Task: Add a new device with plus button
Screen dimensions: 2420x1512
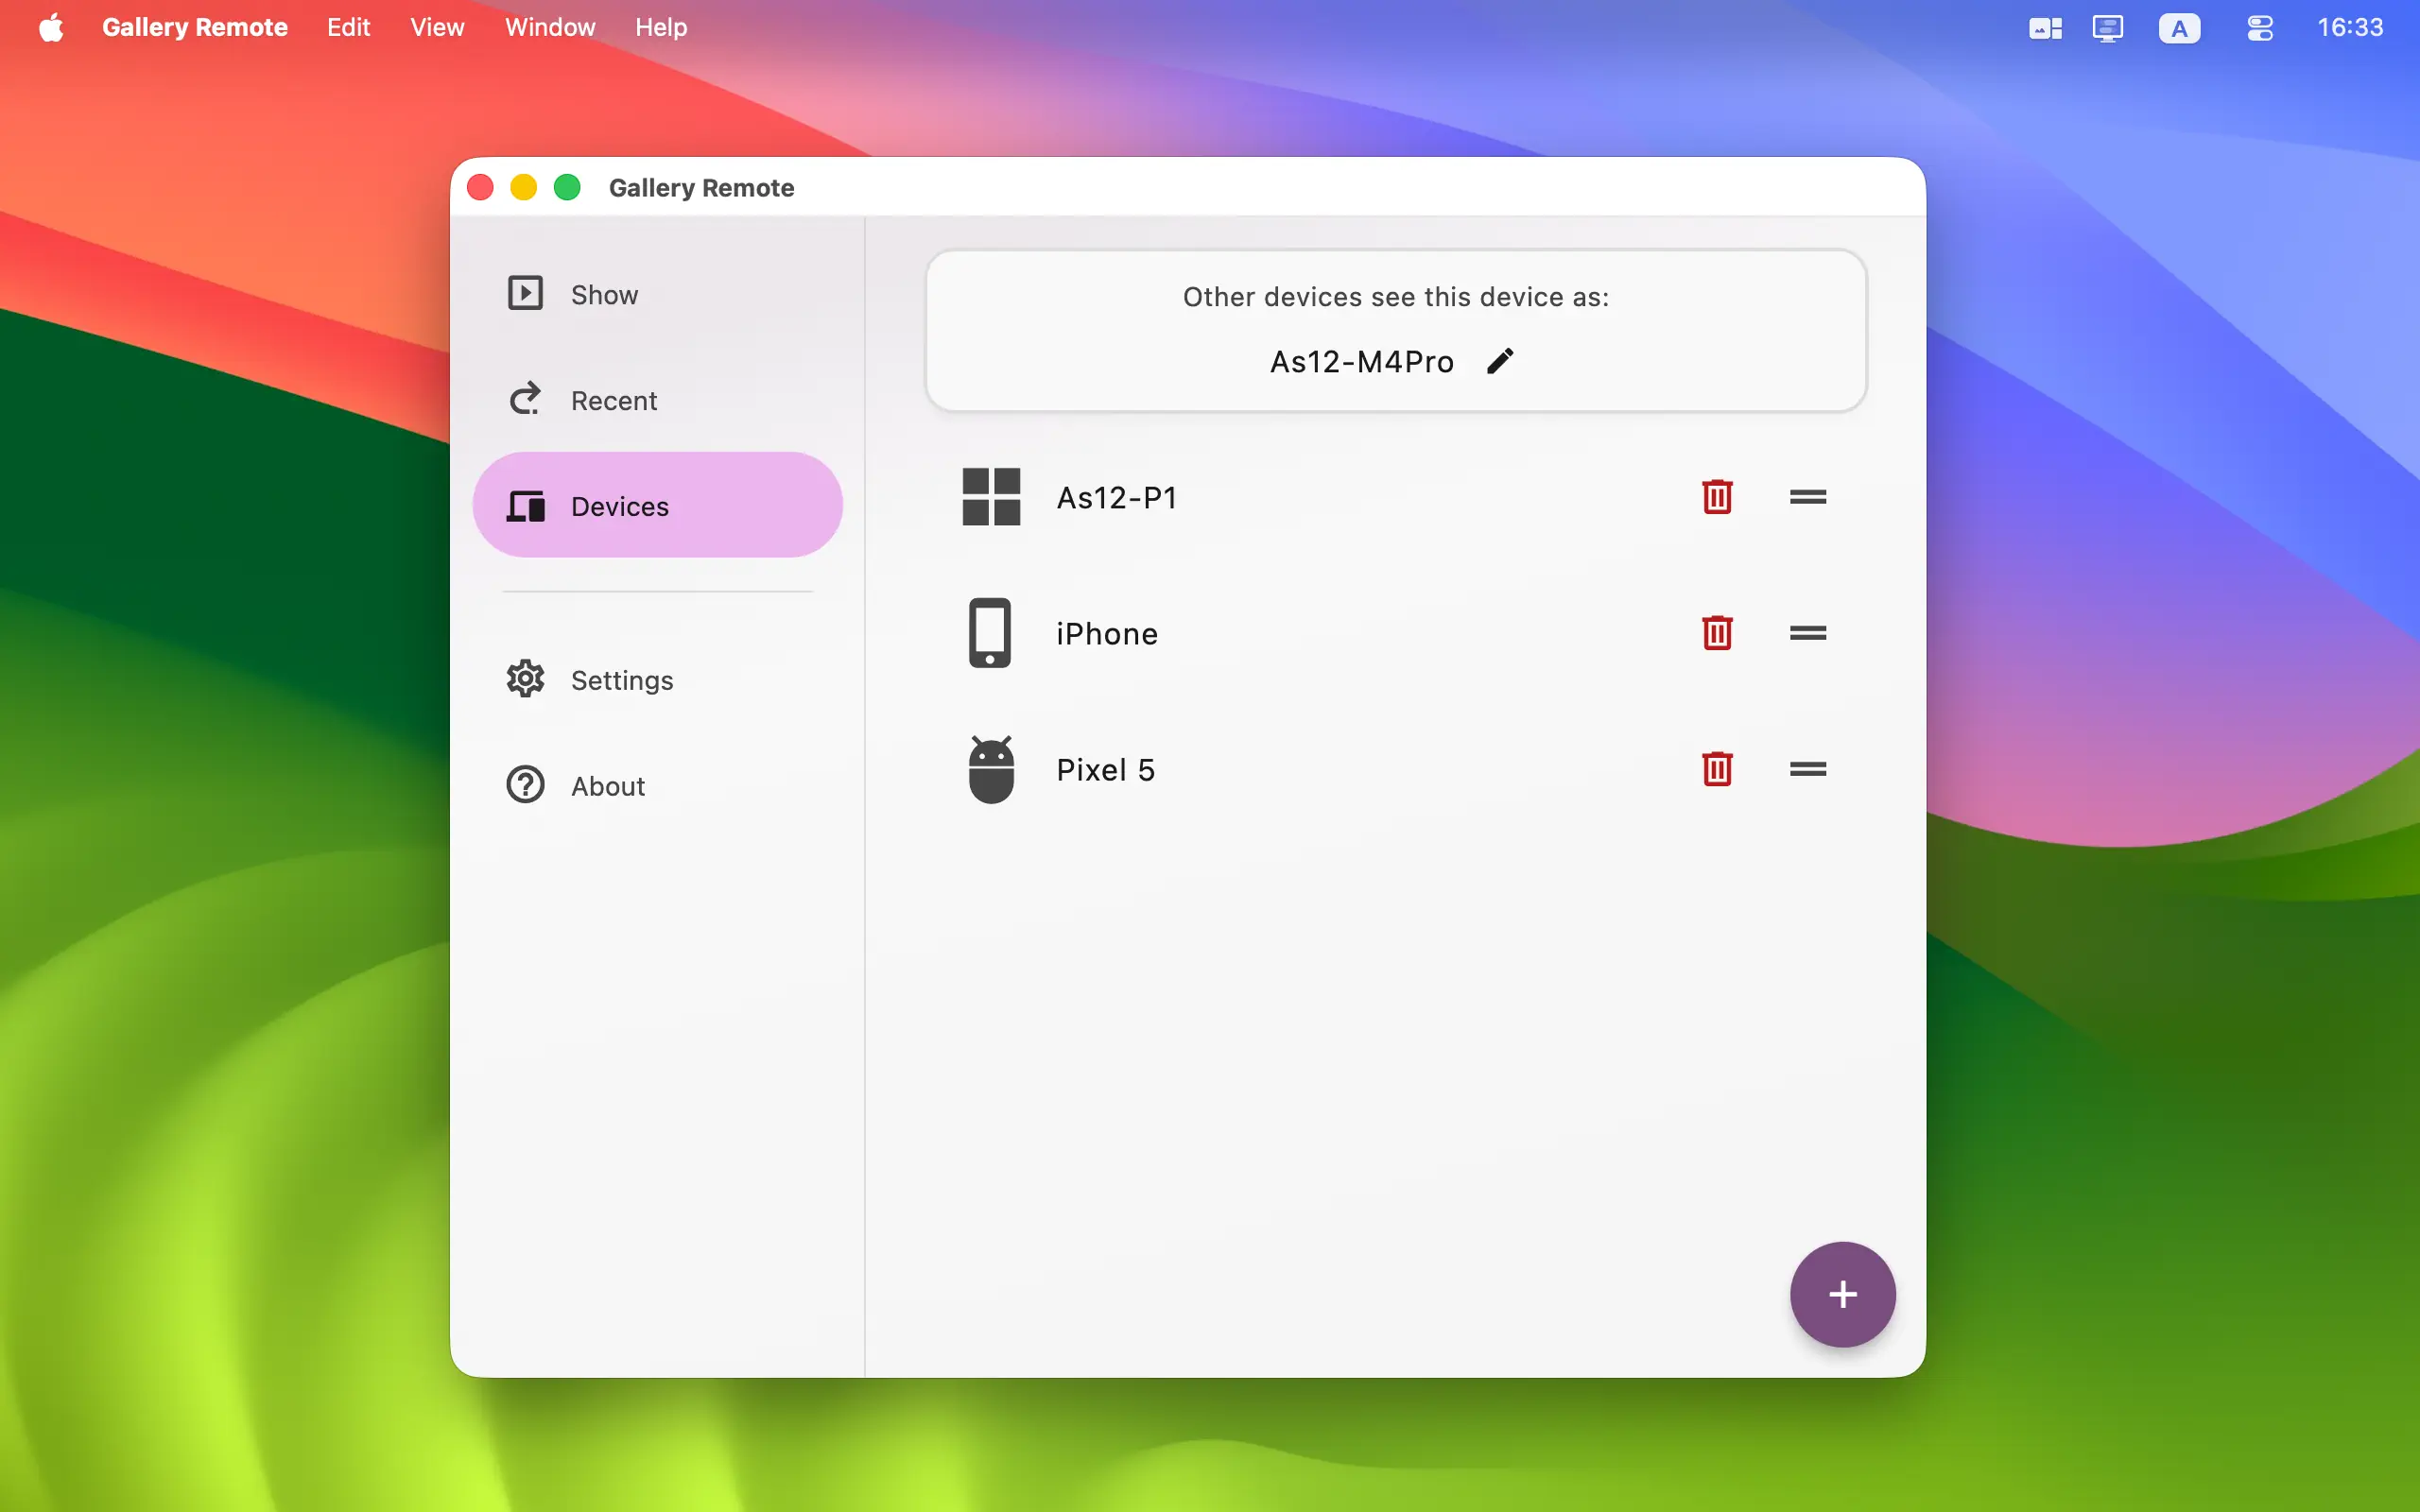Action: (x=1842, y=1294)
